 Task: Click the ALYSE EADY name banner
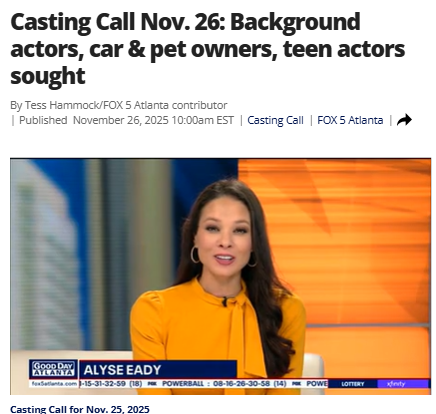158,370
